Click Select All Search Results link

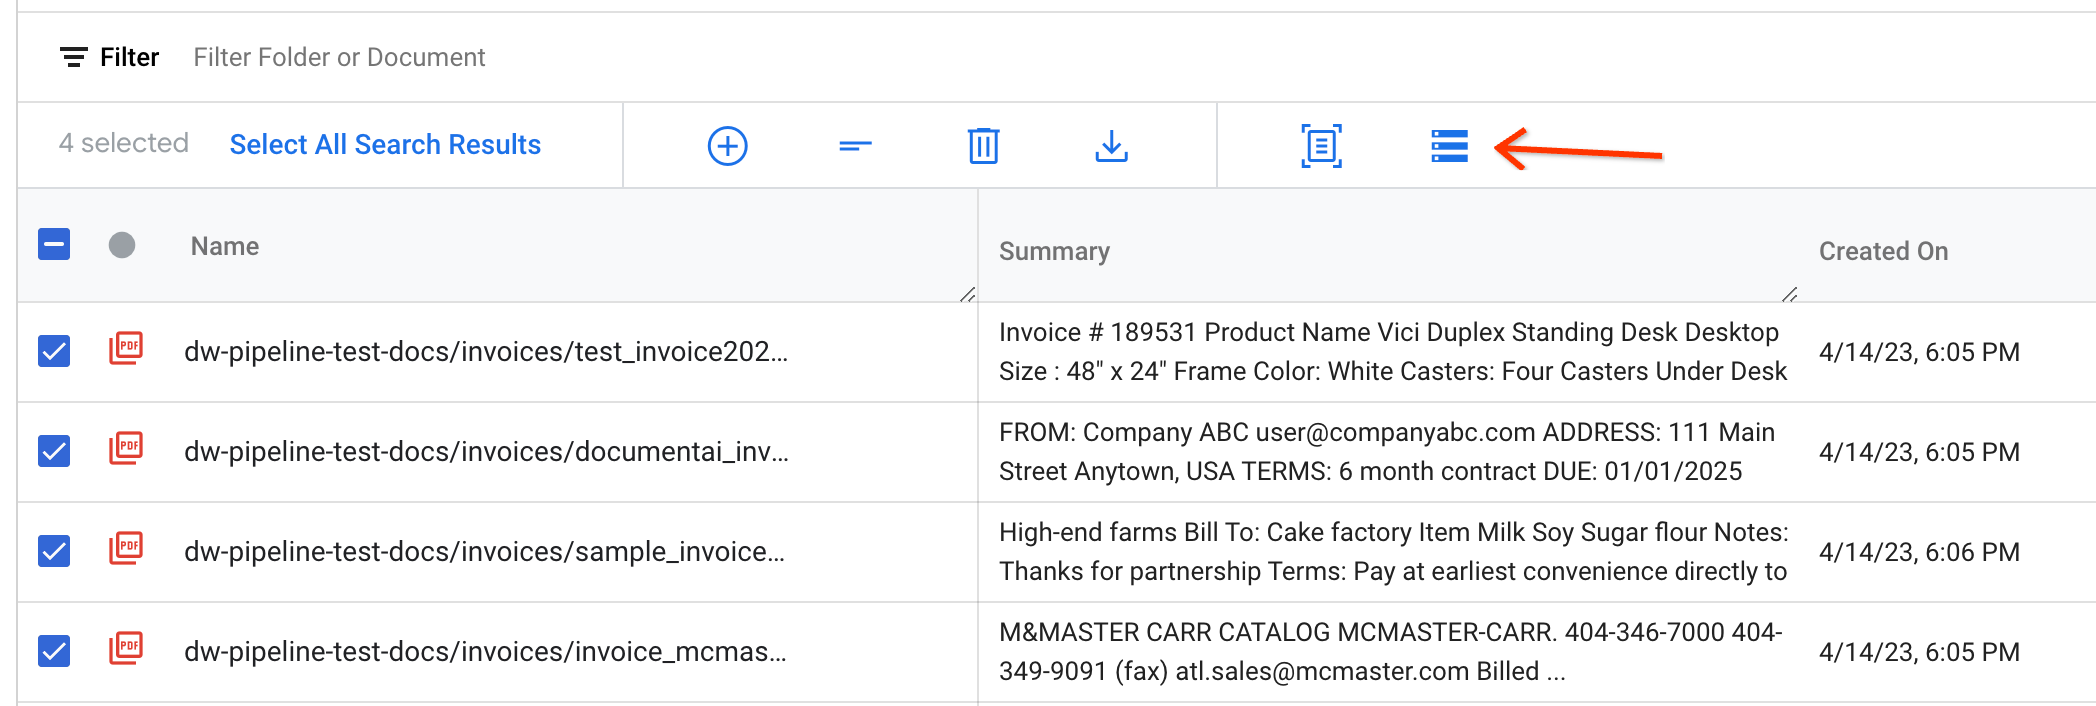[385, 144]
